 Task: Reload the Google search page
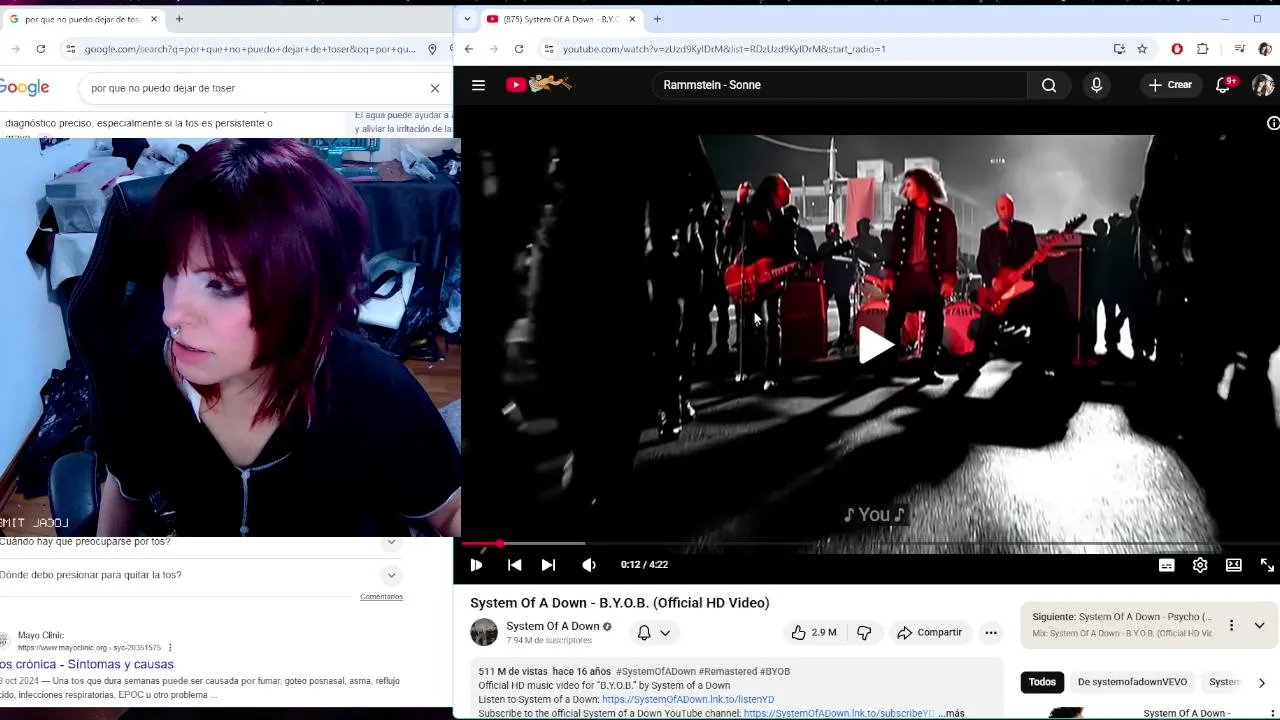pyautogui.click(x=40, y=49)
